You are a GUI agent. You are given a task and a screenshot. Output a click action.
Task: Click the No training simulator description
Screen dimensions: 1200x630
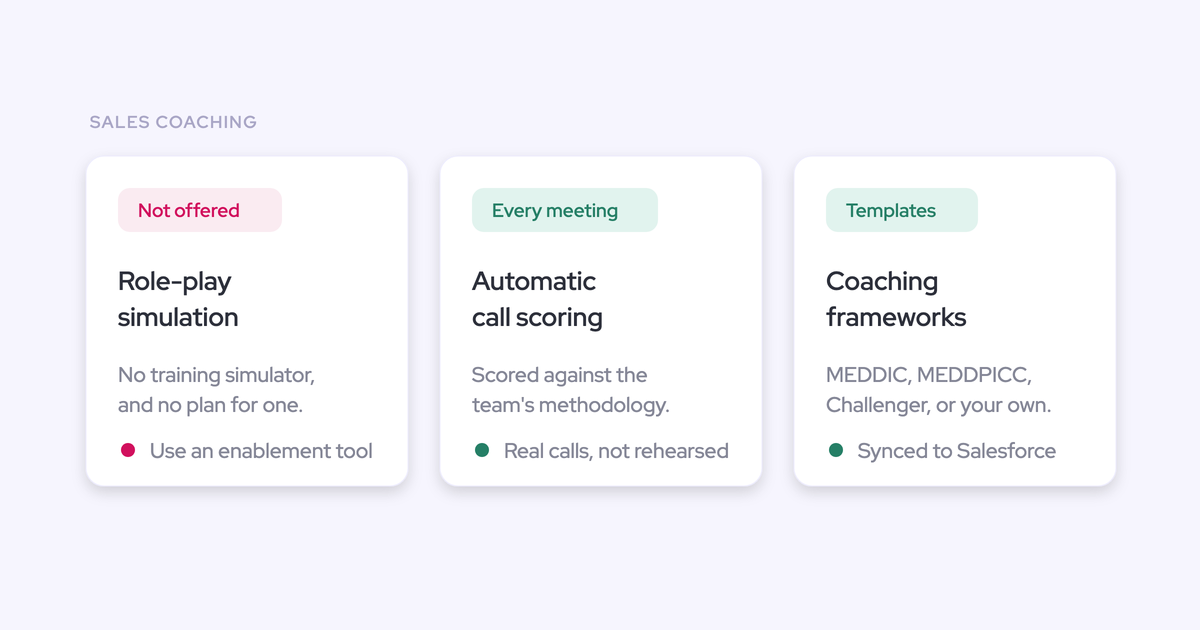click(217, 390)
